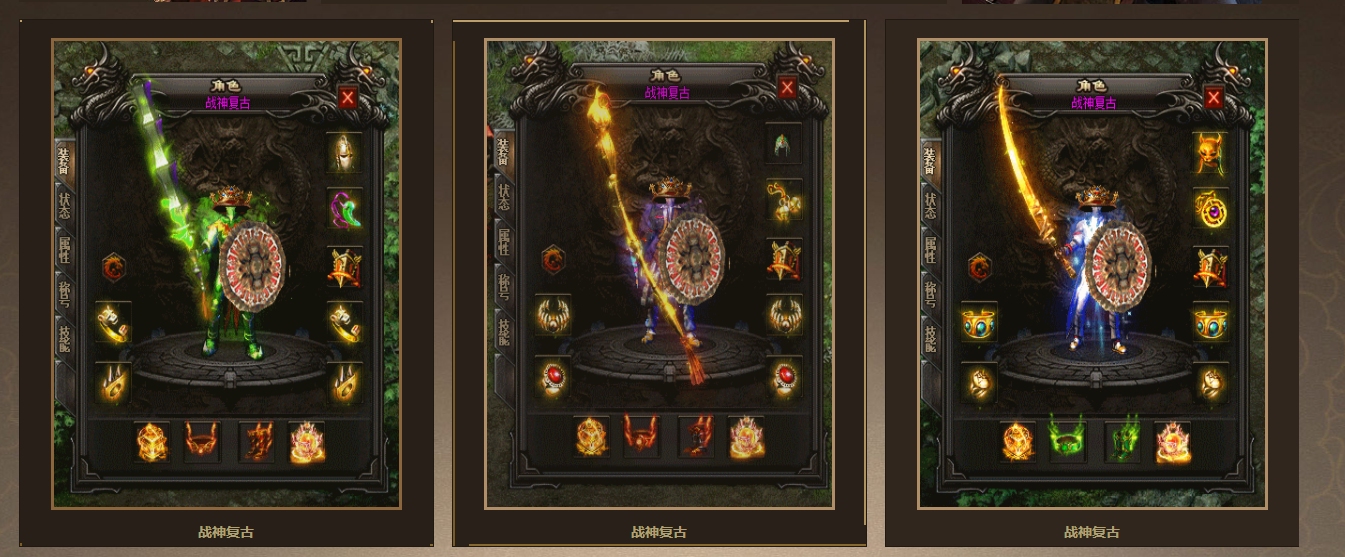Select the red dragon emblem slot in green-staff panel
This screenshot has height=557, width=1345.
click(x=113, y=267)
